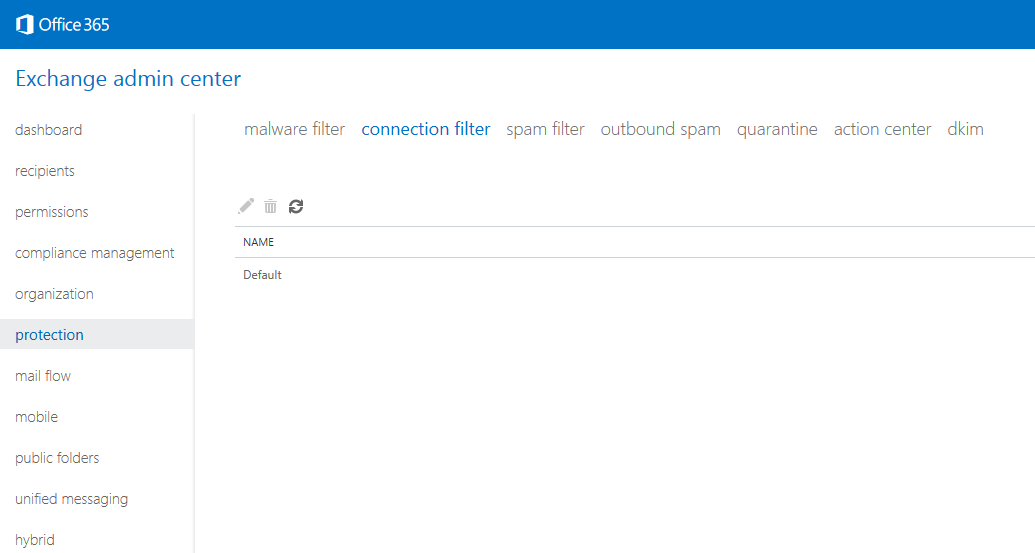Click the delete trash can icon
1035x553 pixels.
(x=271, y=207)
